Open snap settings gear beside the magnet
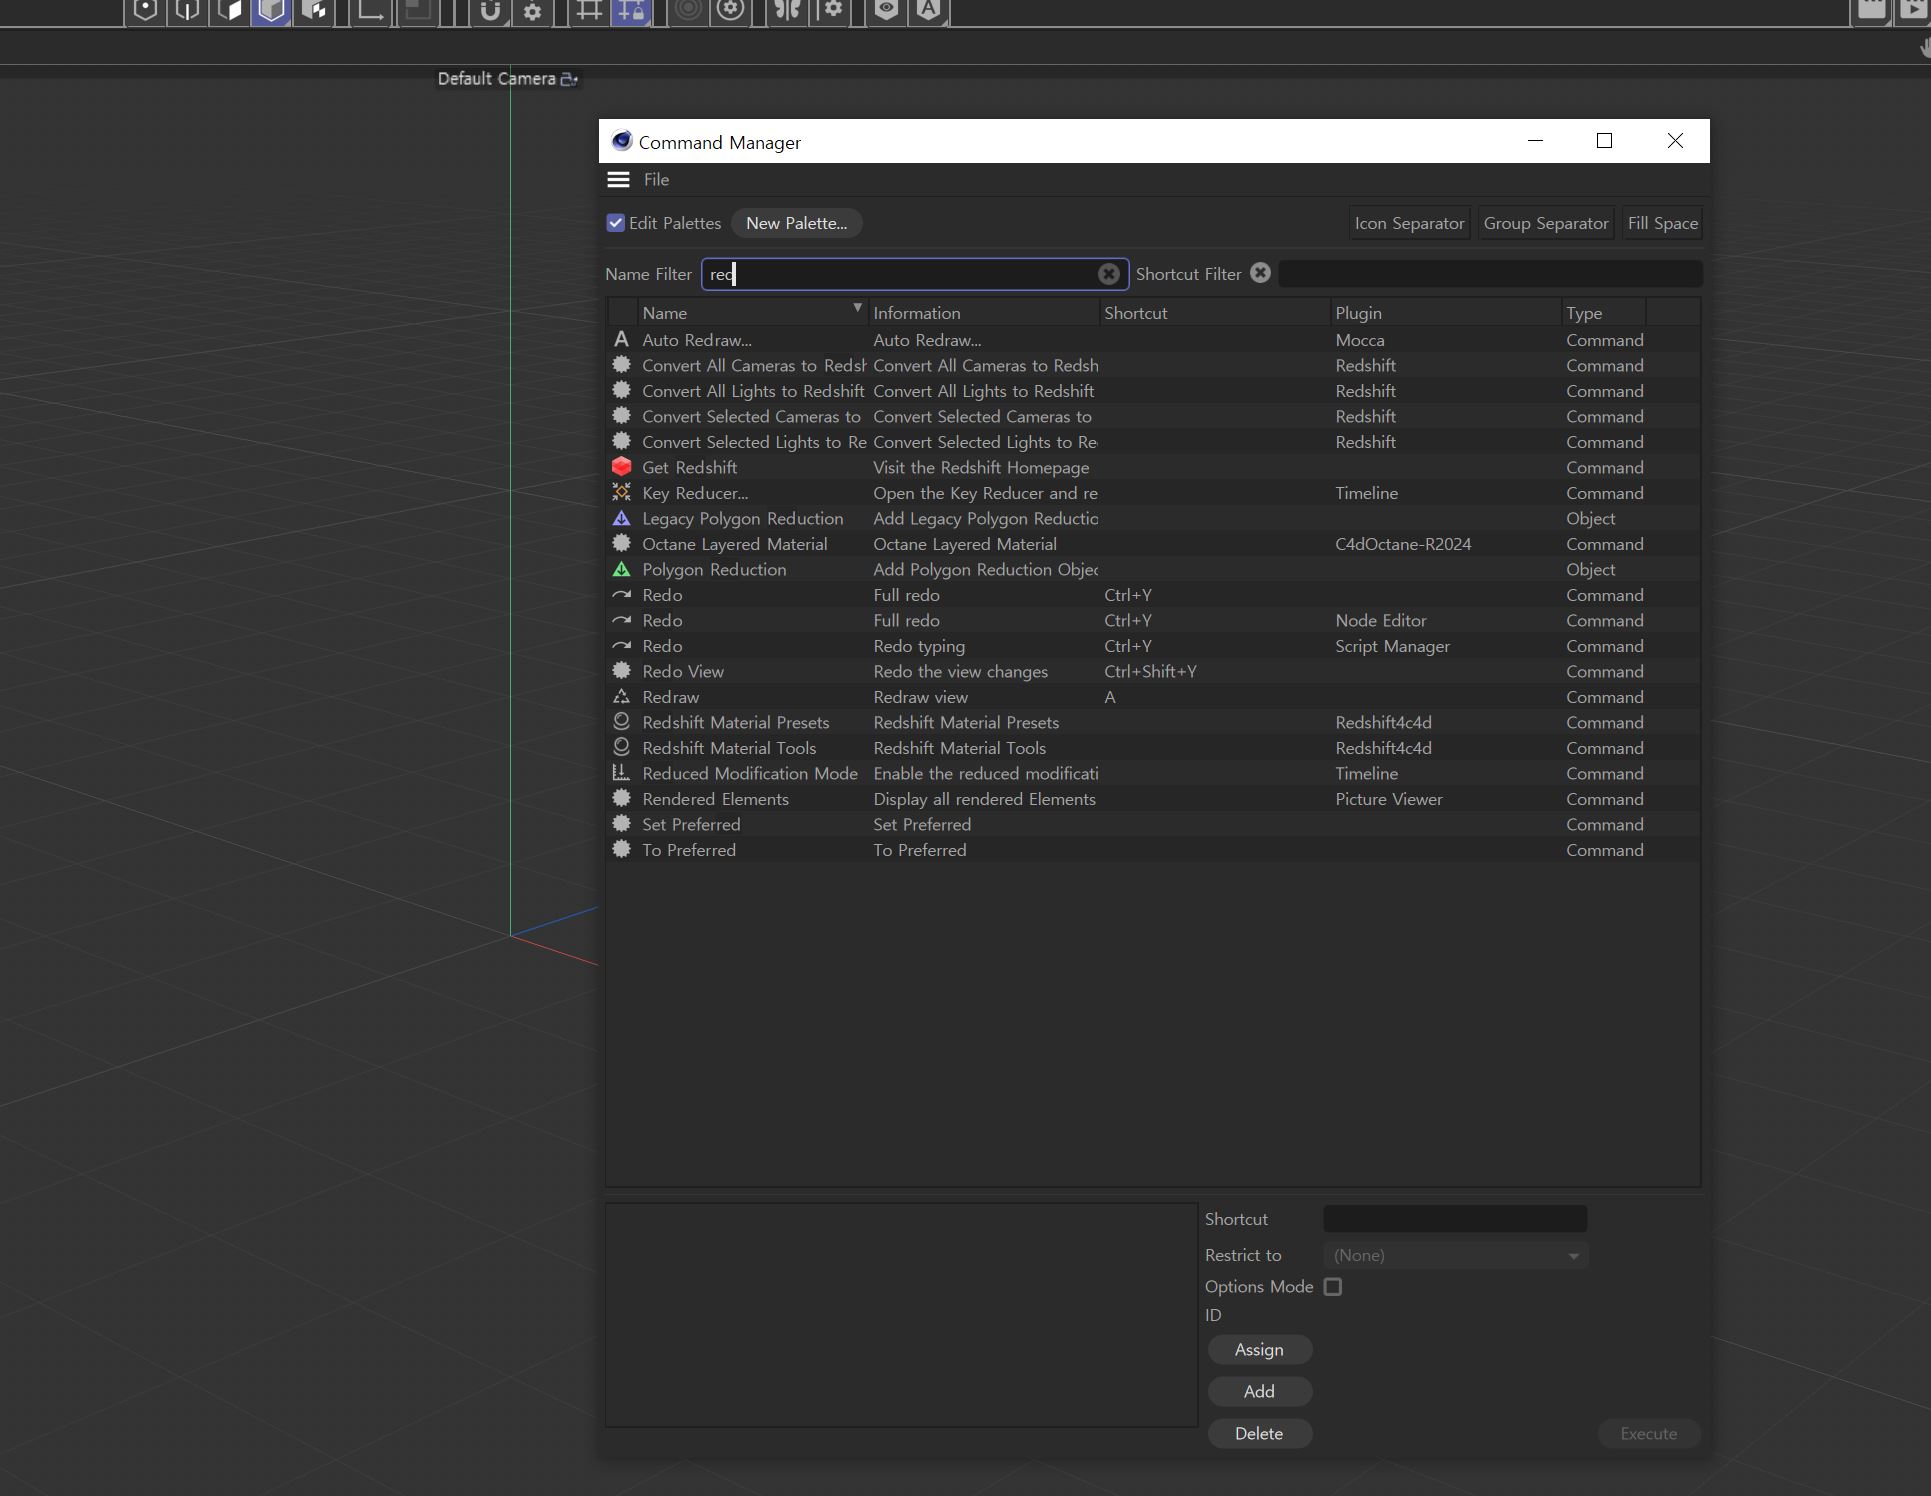 pos(533,12)
